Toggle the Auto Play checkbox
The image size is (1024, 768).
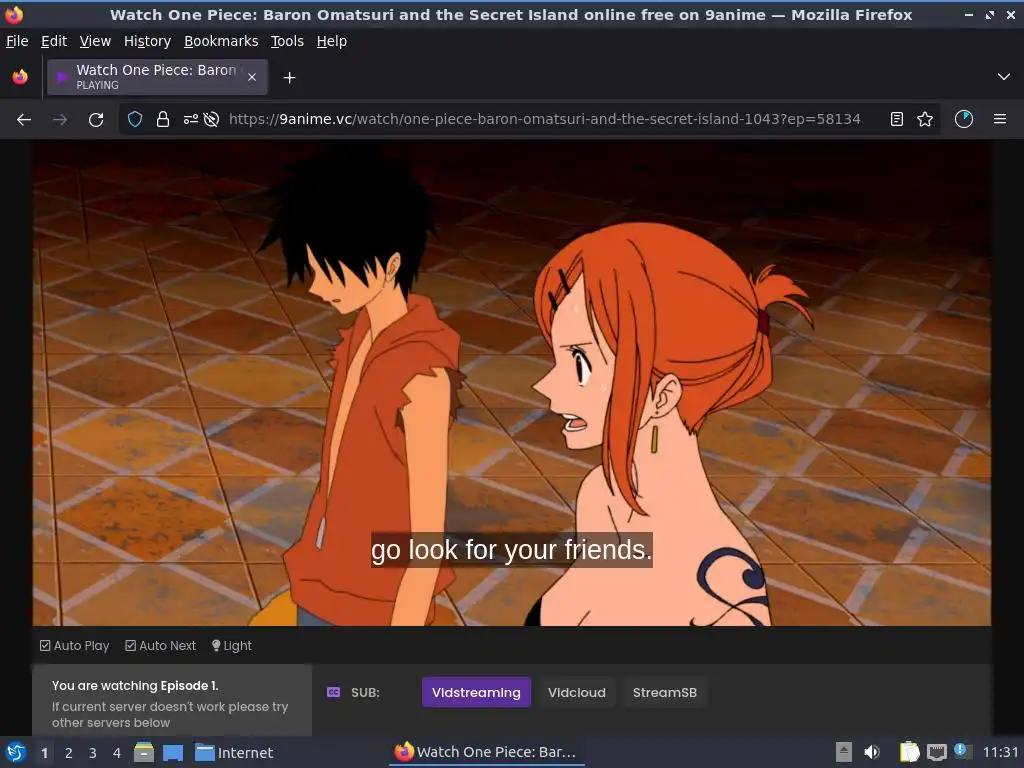74,646
